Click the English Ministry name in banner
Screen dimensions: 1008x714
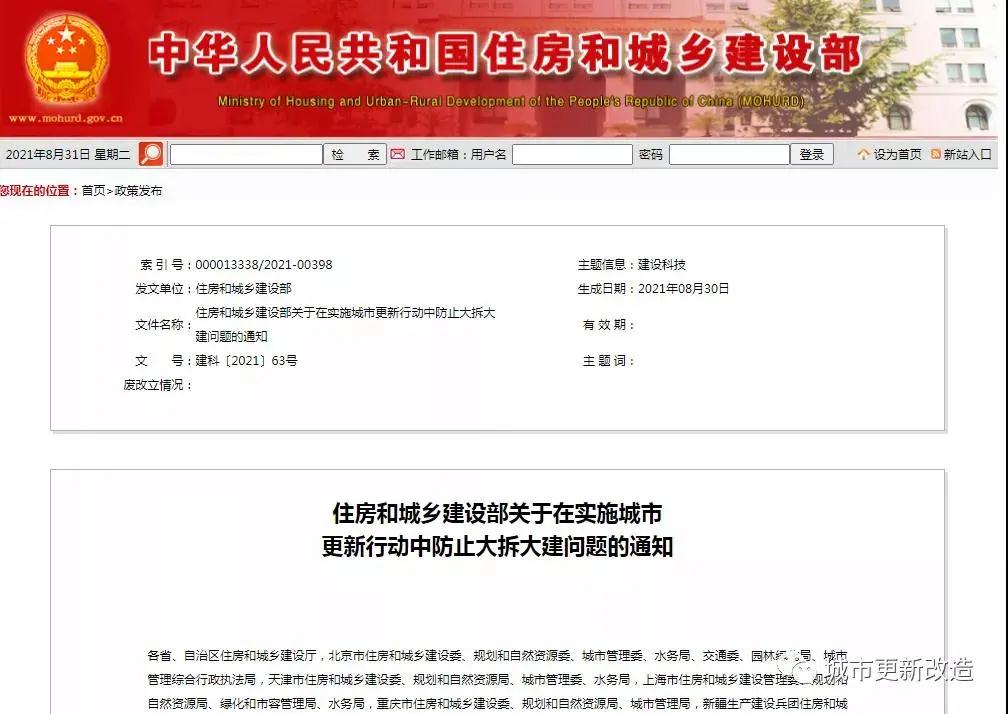511,102
